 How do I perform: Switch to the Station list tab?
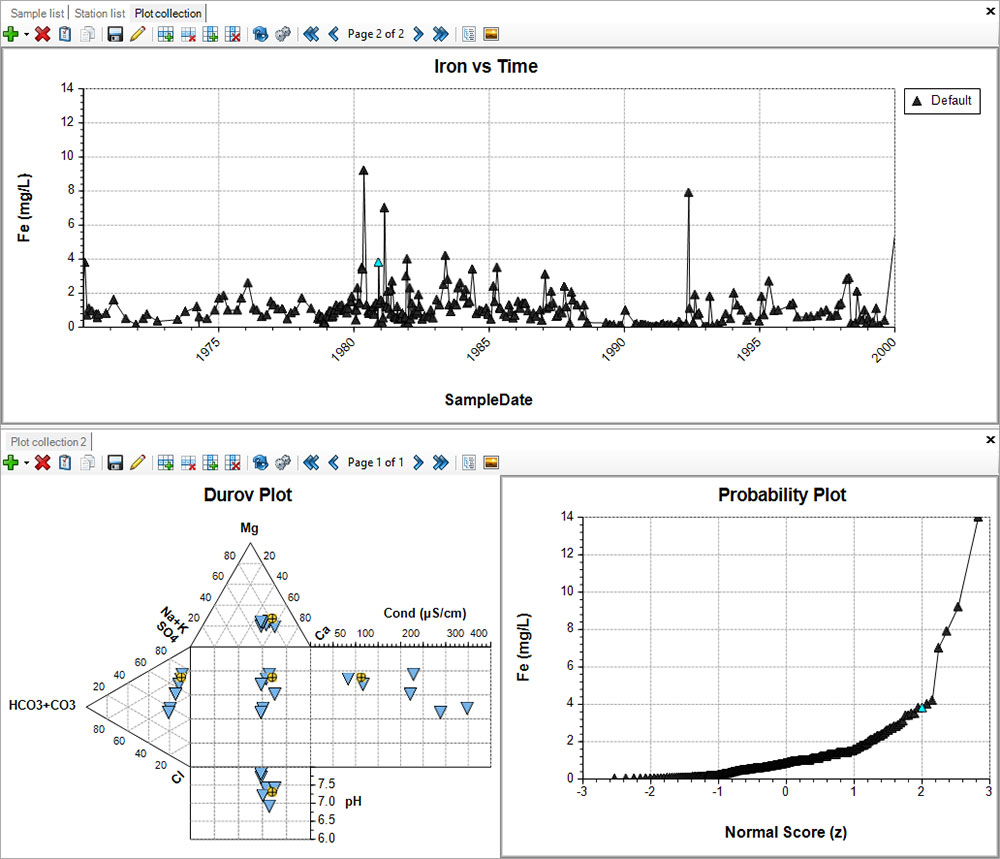tap(100, 13)
